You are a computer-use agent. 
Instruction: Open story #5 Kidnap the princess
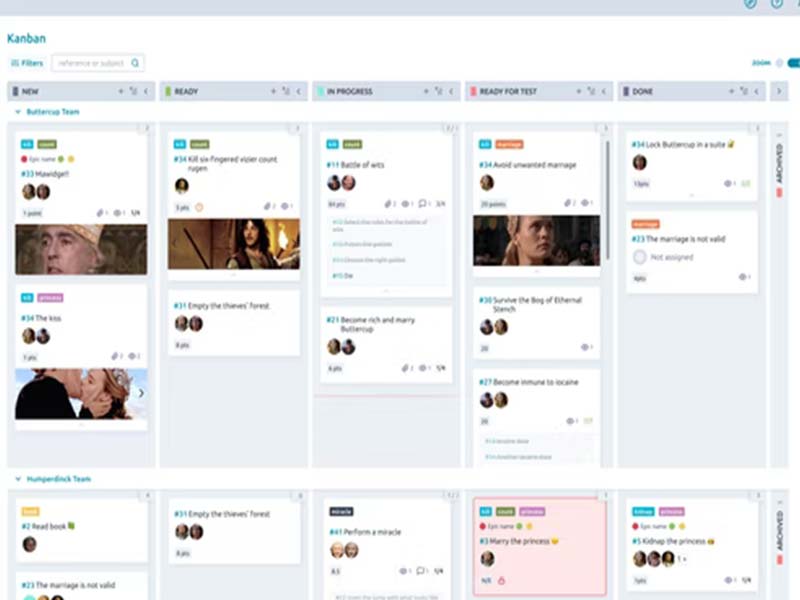click(673, 541)
